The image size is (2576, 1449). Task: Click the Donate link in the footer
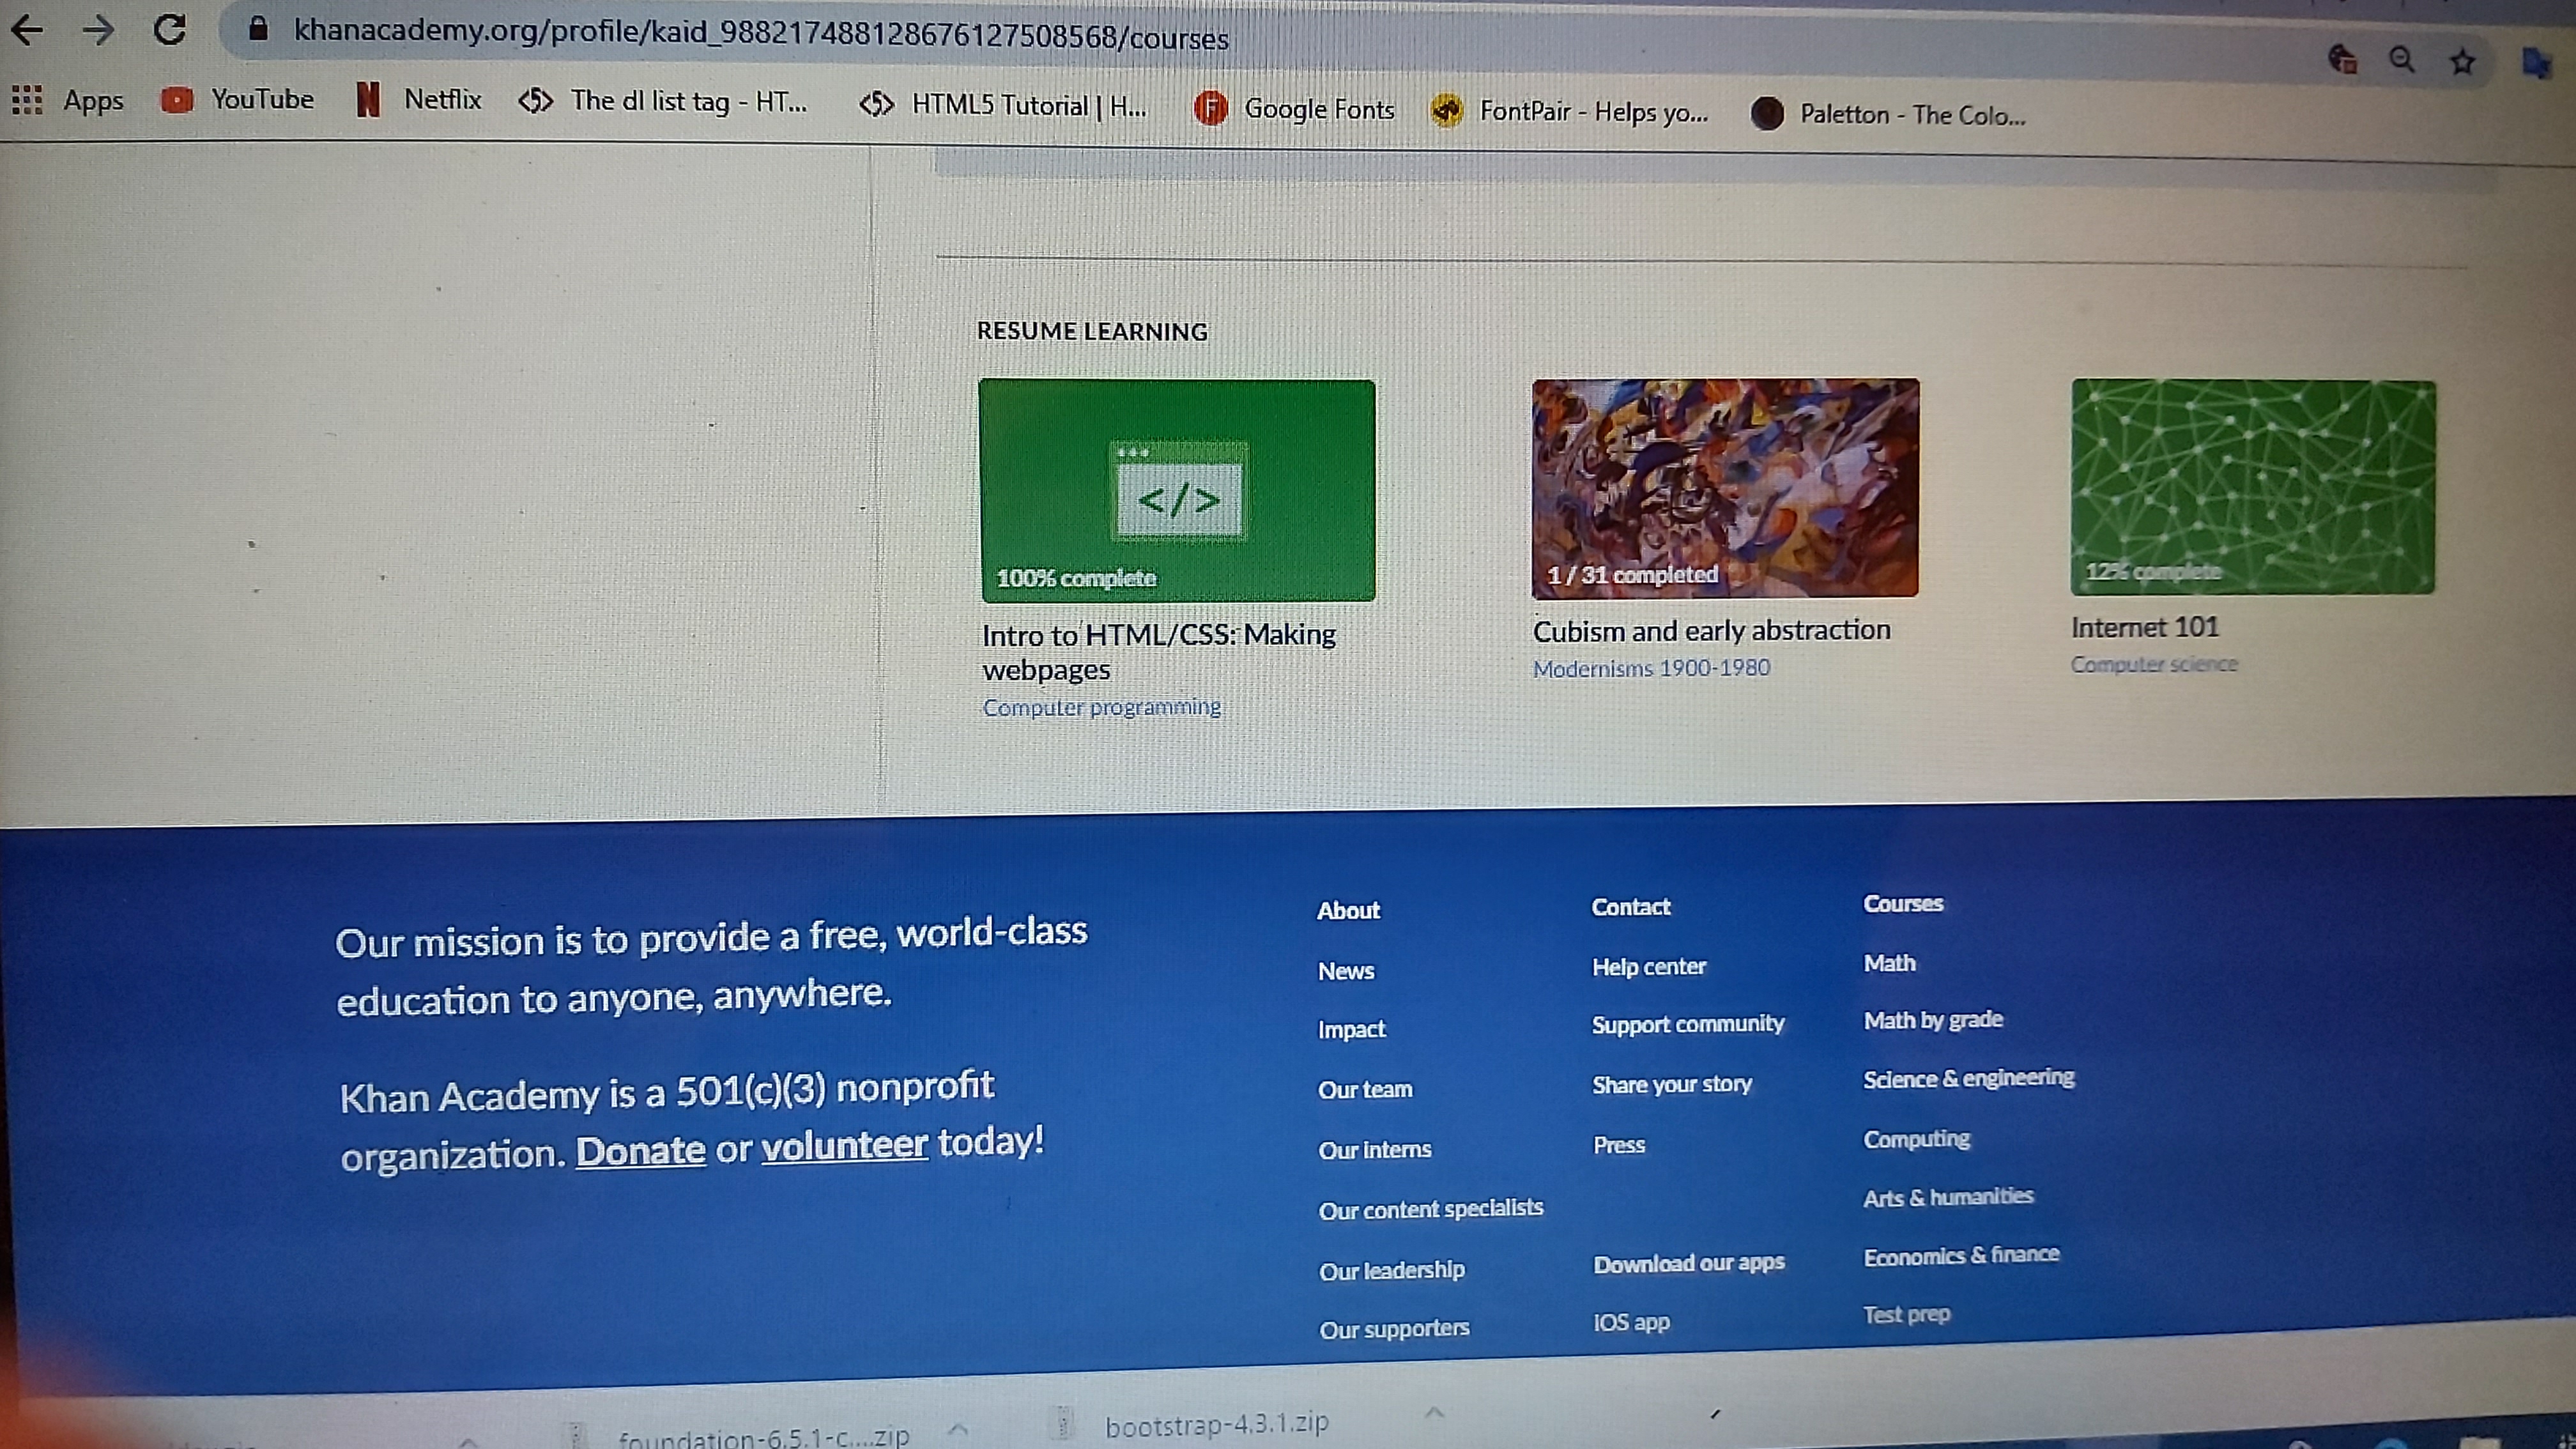click(x=641, y=1151)
